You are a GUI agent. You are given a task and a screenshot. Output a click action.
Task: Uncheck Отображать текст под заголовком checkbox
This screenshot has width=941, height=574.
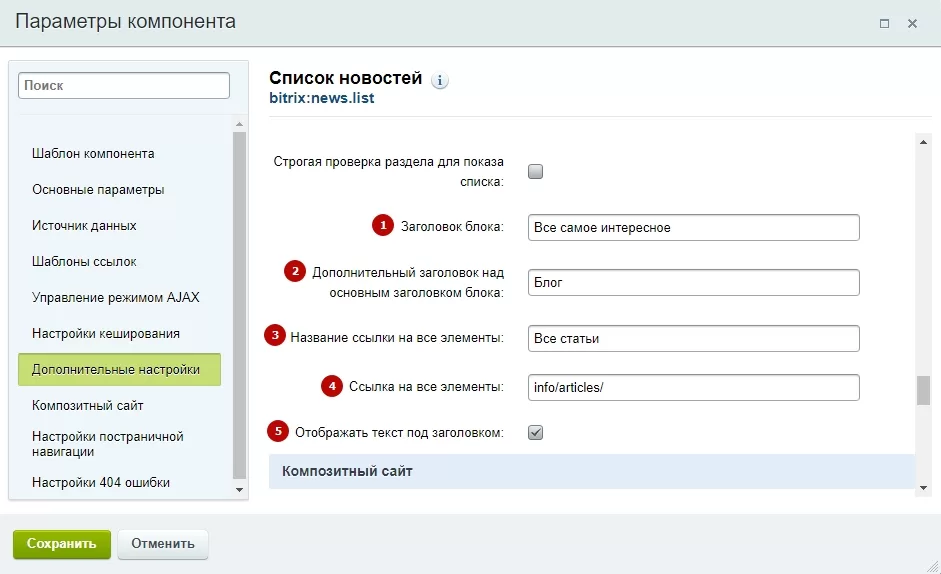pos(535,432)
